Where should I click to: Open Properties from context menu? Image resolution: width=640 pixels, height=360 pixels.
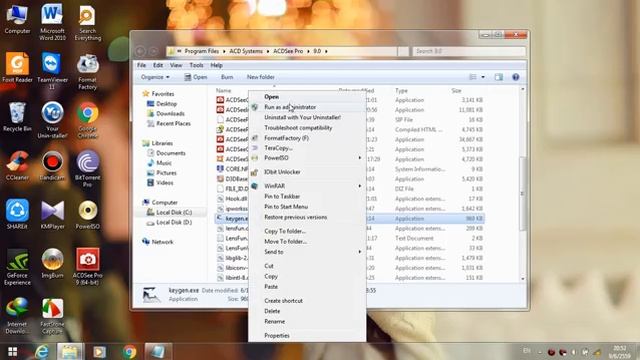pyautogui.click(x=307, y=336)
